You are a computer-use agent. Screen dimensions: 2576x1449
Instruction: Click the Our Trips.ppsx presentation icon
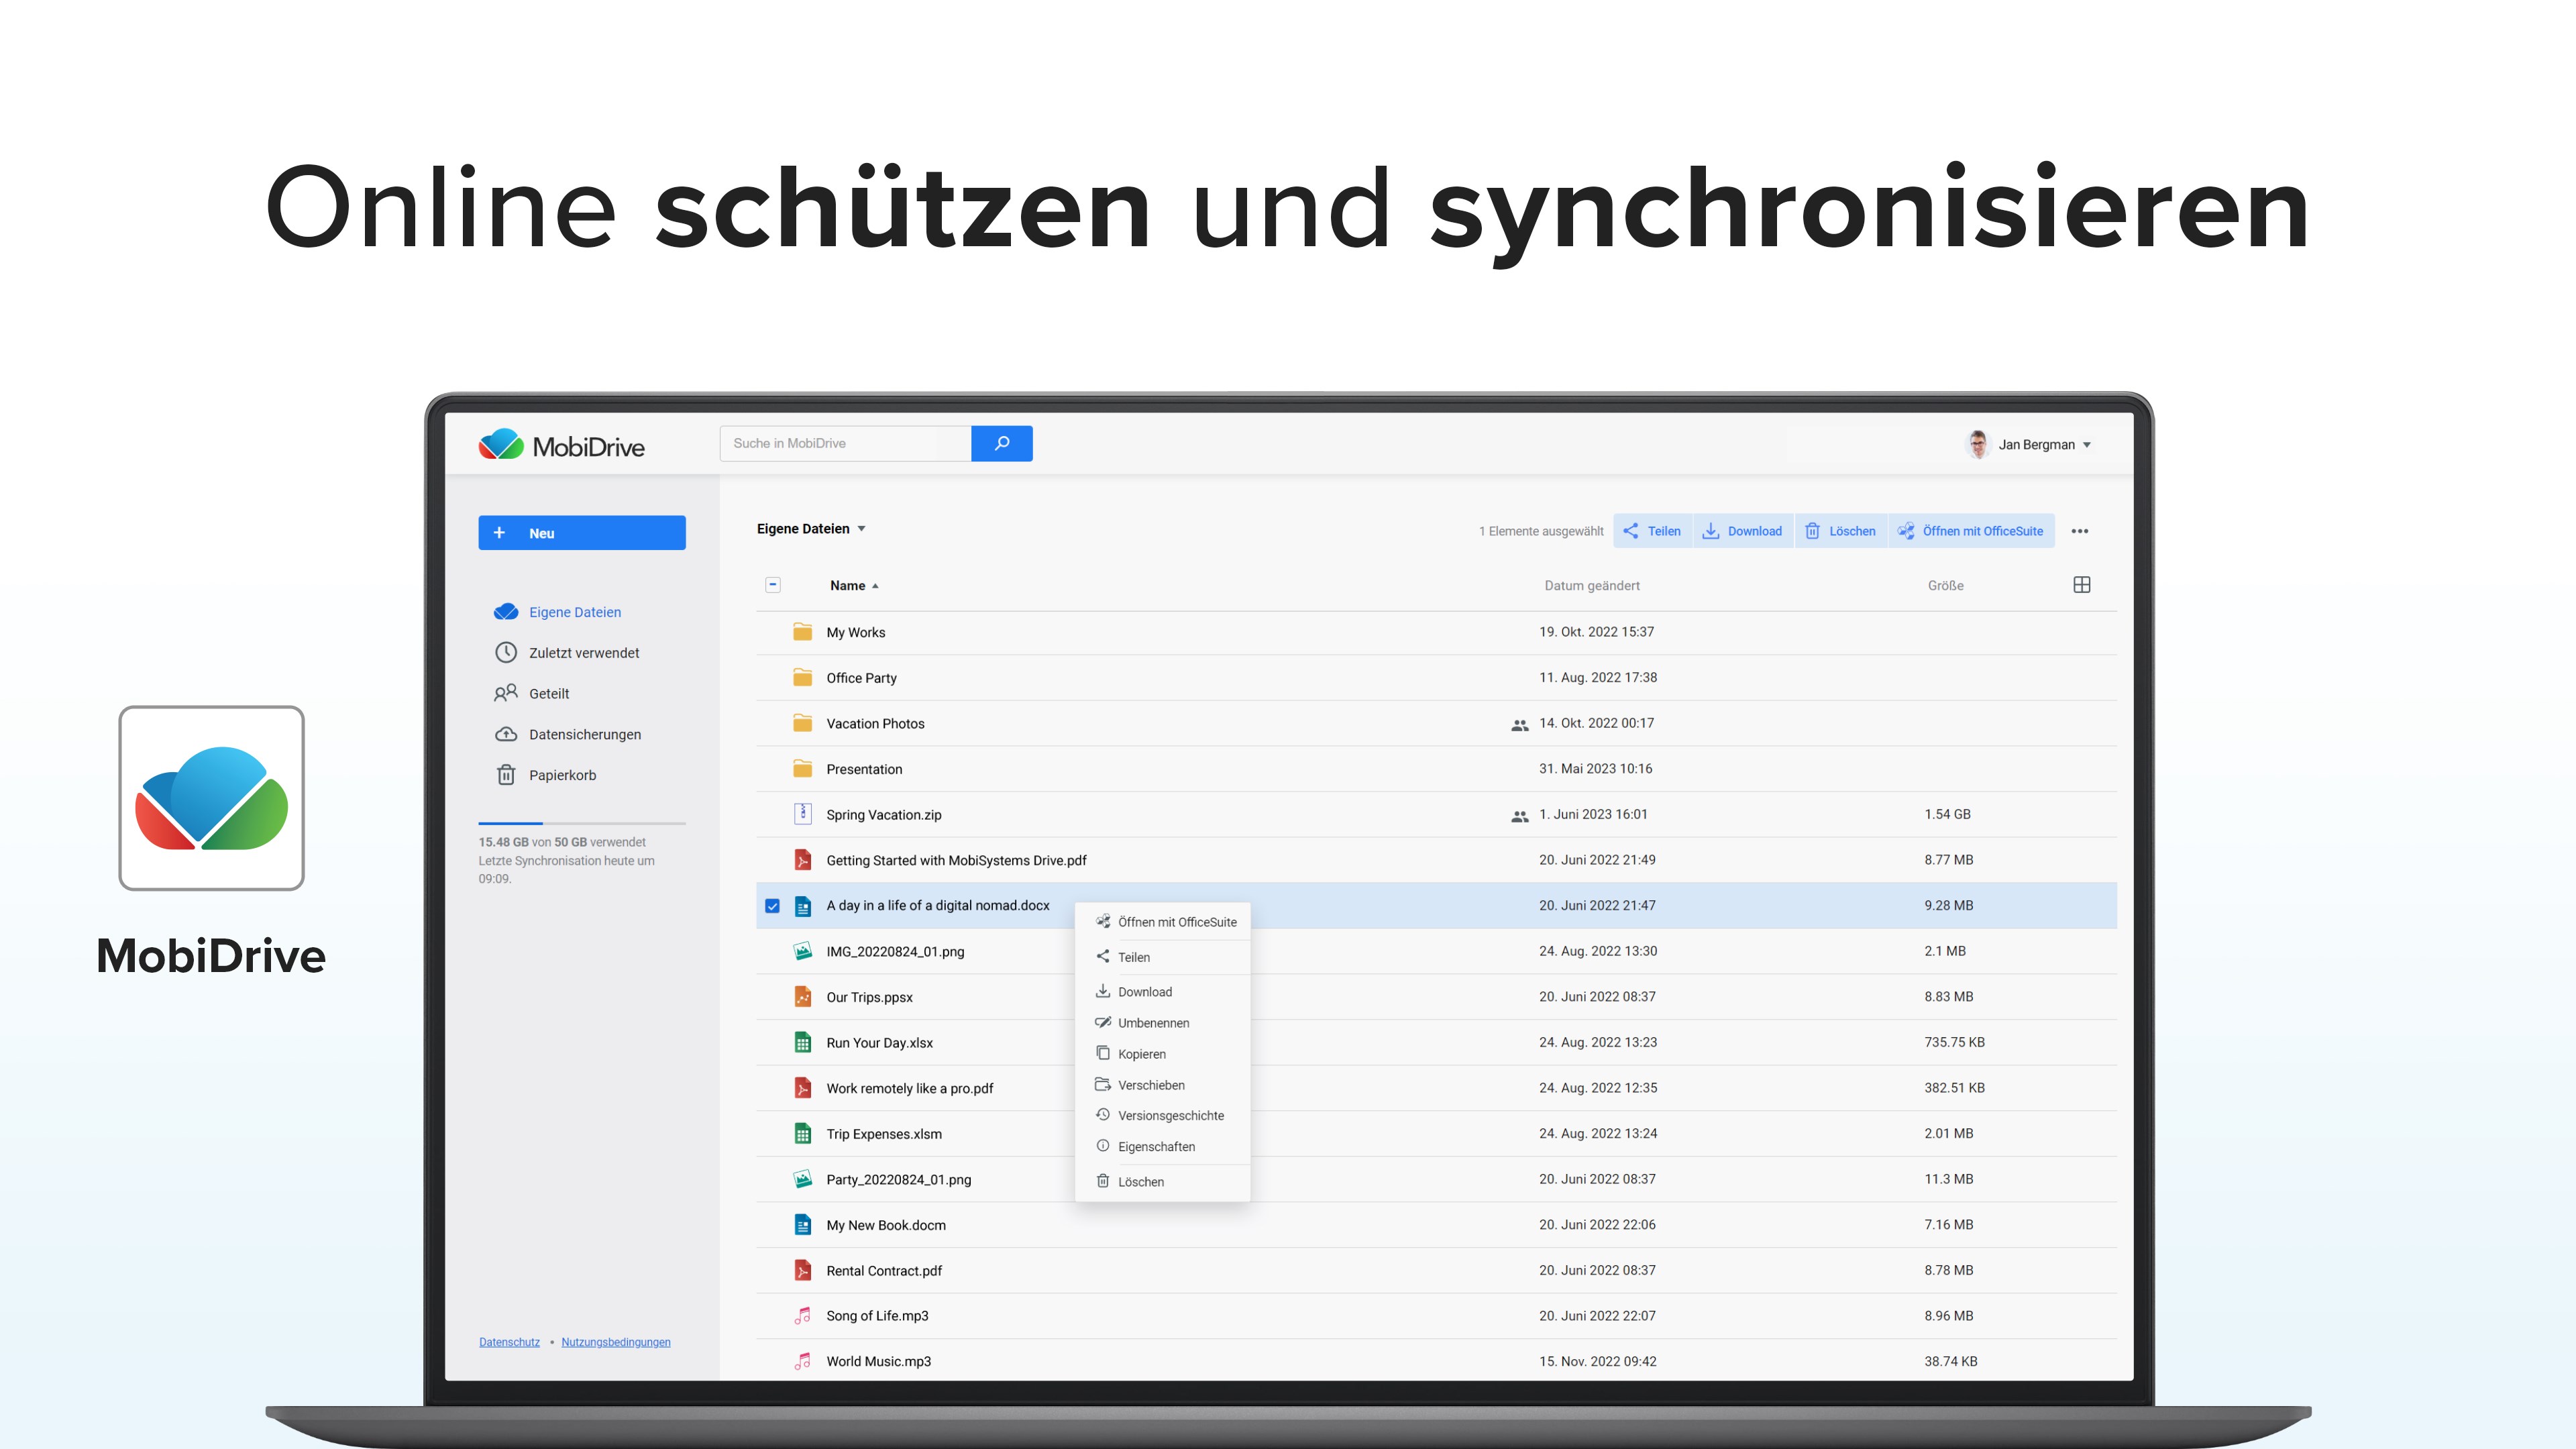click(x=802, y=997)
